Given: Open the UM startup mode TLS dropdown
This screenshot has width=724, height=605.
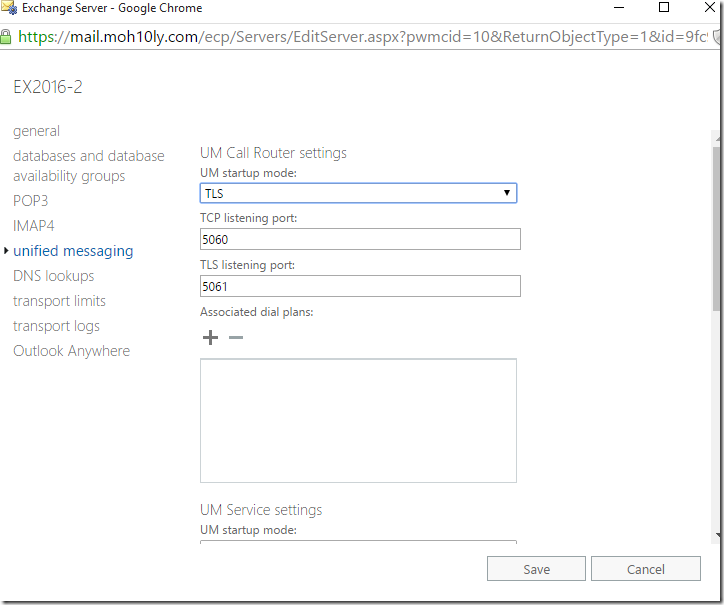Looking at the screenshot, I should tap(358, 193).
